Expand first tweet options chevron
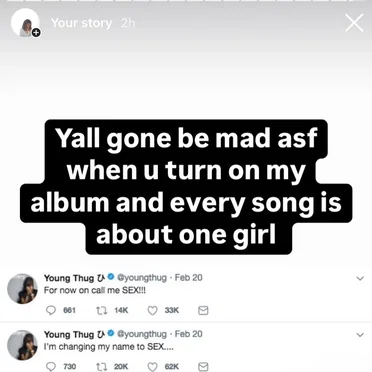Screen dimensions: 372x372 tap(360, 278)
